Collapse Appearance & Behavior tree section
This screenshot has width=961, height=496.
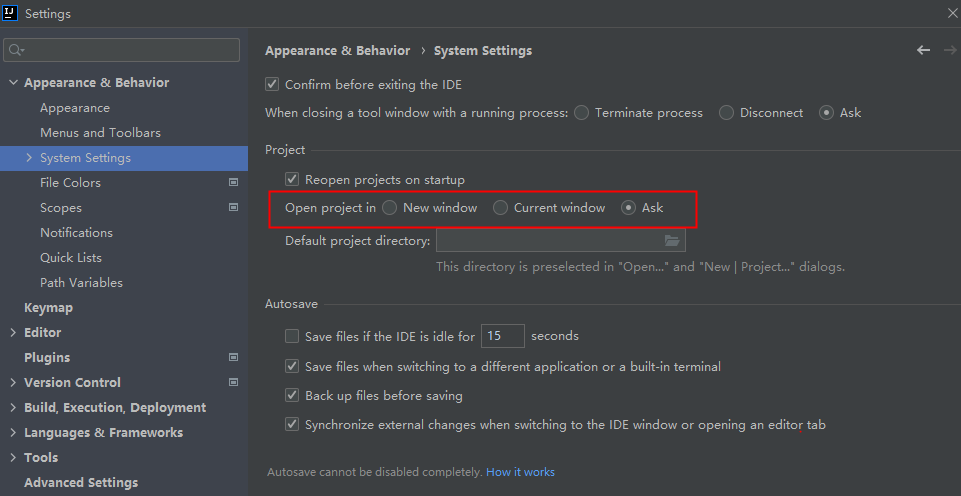tap(13, 83)
